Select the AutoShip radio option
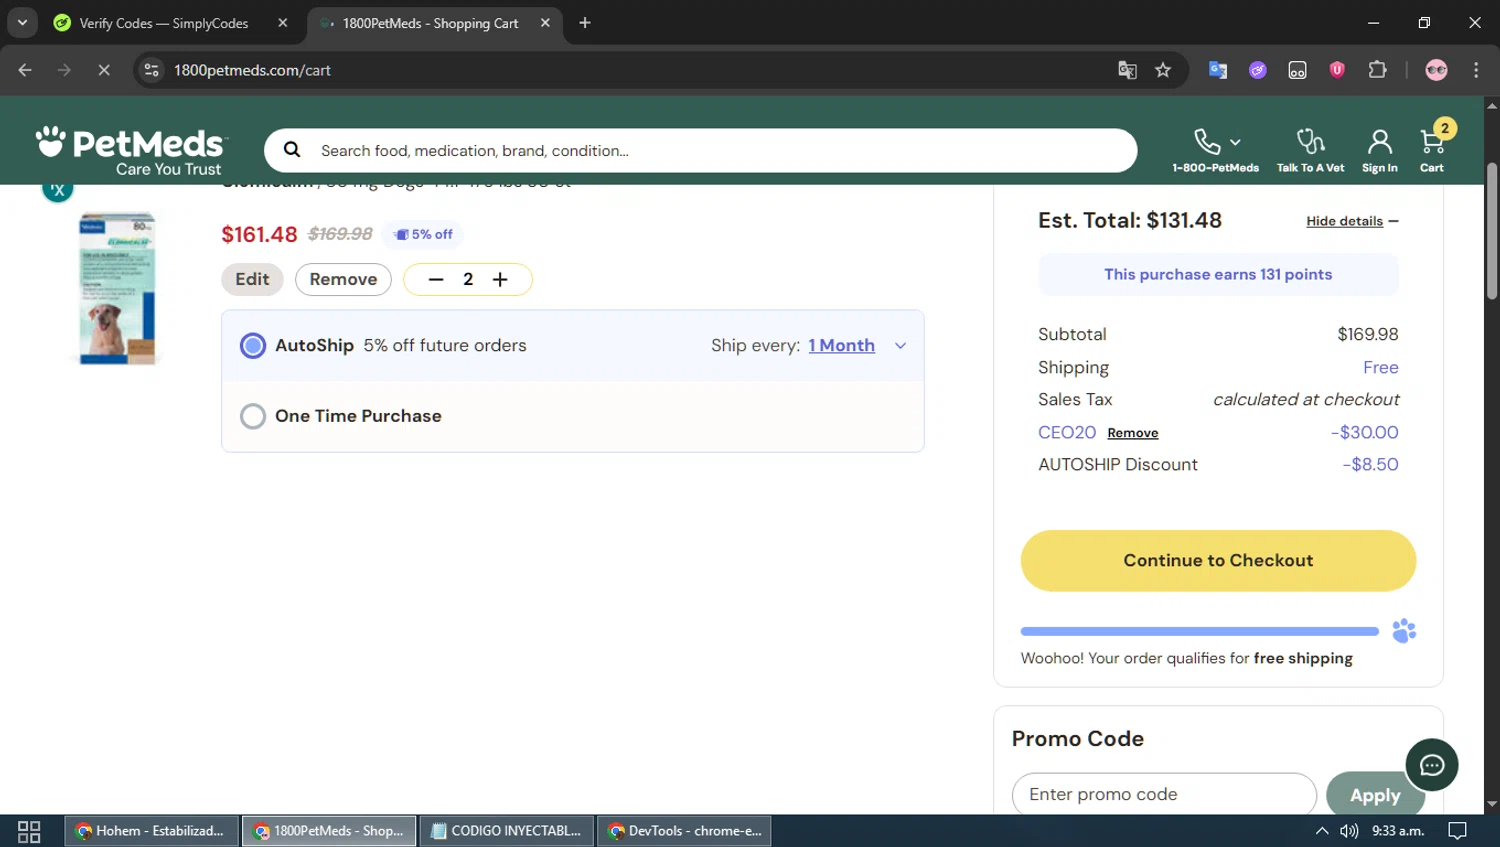Image resolution: width=1500 pixels, height=847 pixels. 253,346
